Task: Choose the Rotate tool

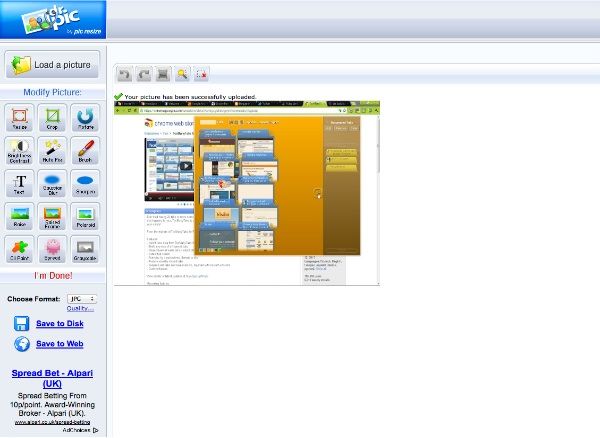Action: pyautogui.click(x=84, y=119)
